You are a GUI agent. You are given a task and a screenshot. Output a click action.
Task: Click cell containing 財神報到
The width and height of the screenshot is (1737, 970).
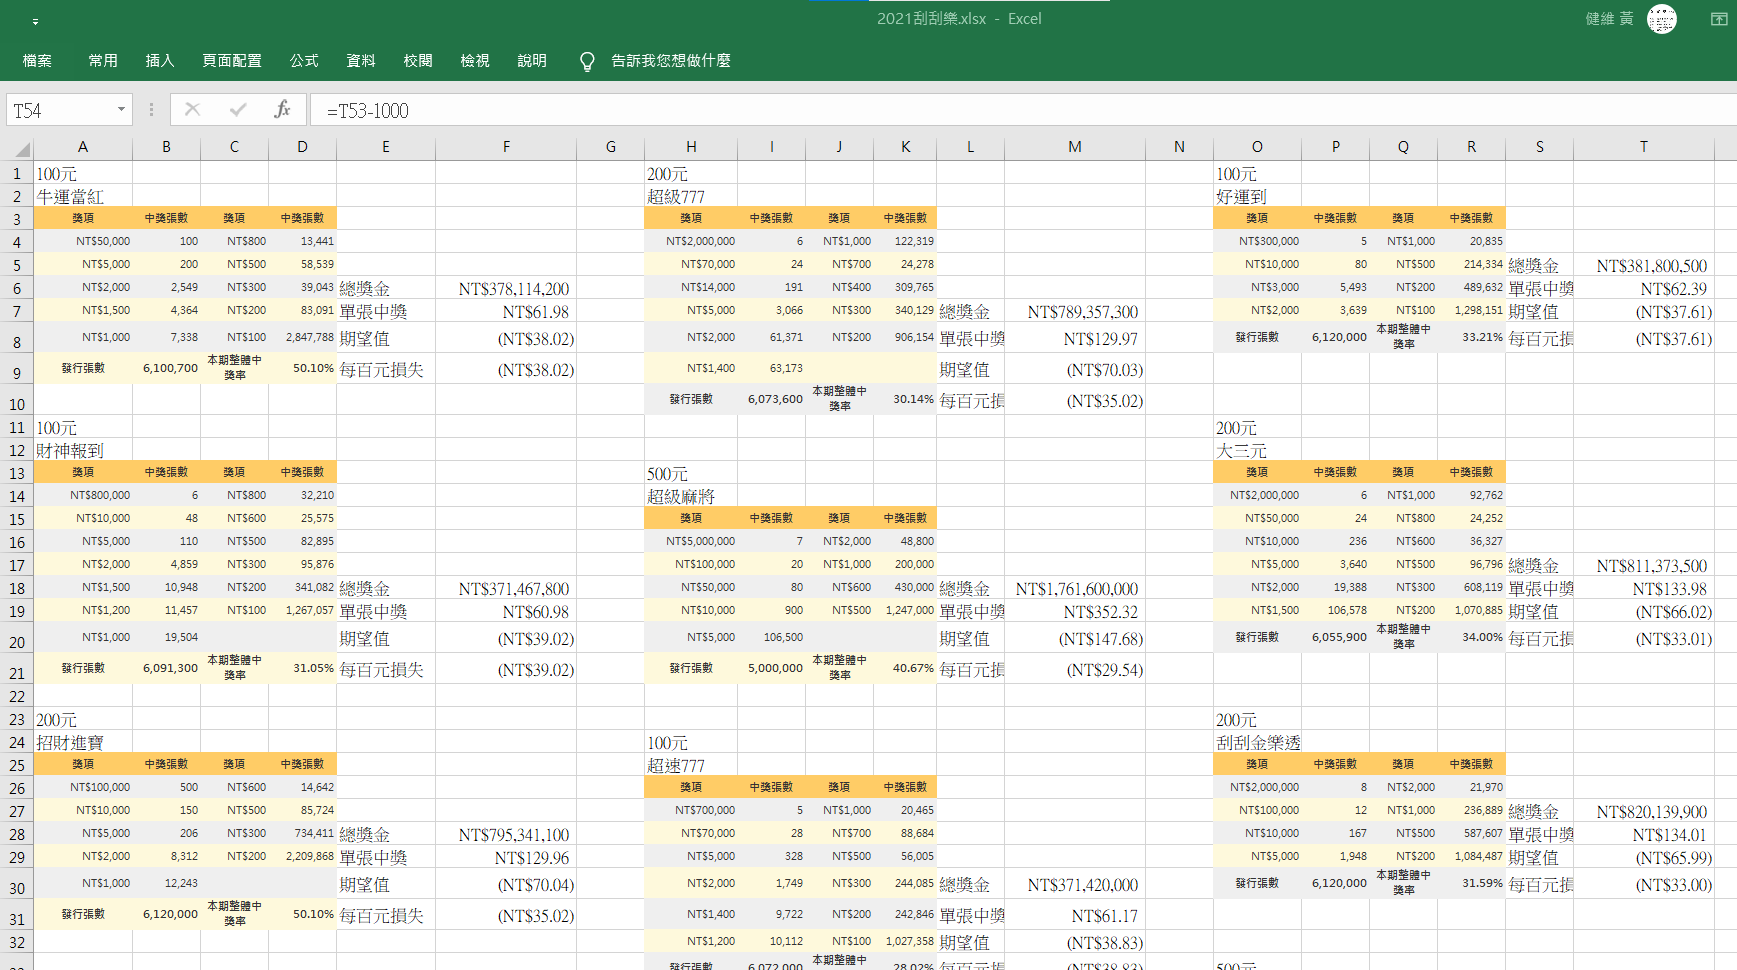coord(83,450)
